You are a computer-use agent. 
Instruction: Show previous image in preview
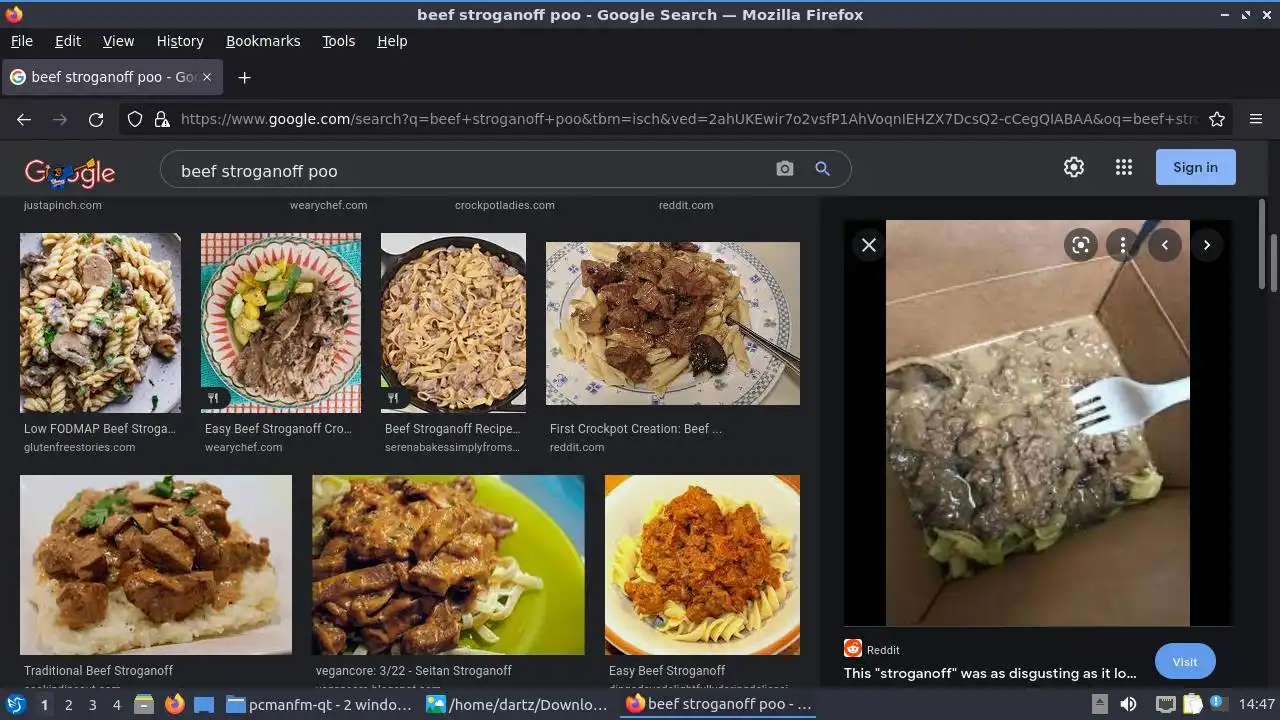click(1165, 245)
